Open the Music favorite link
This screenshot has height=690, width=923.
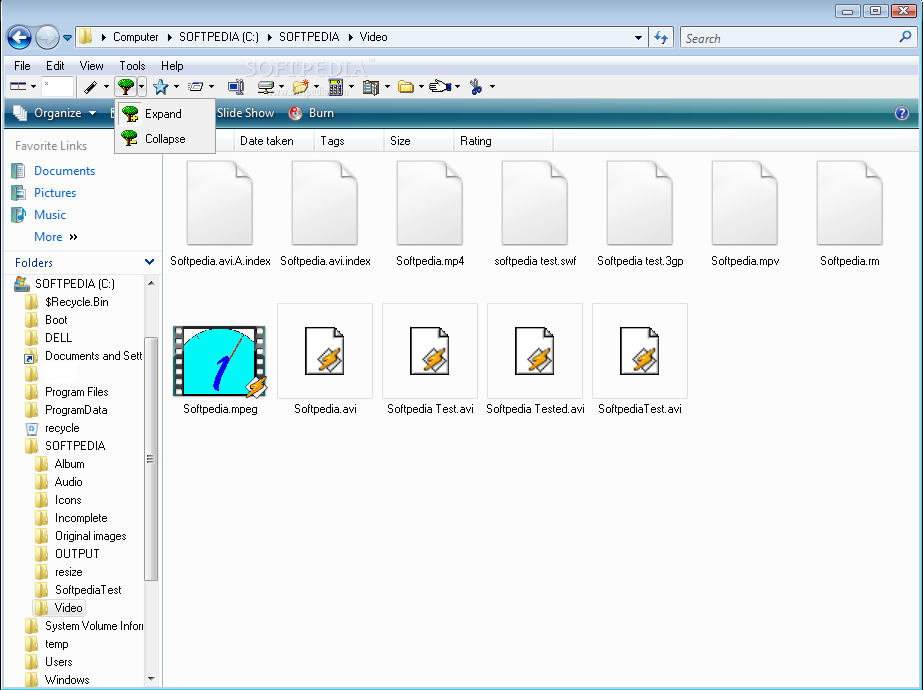coord(49,215)
